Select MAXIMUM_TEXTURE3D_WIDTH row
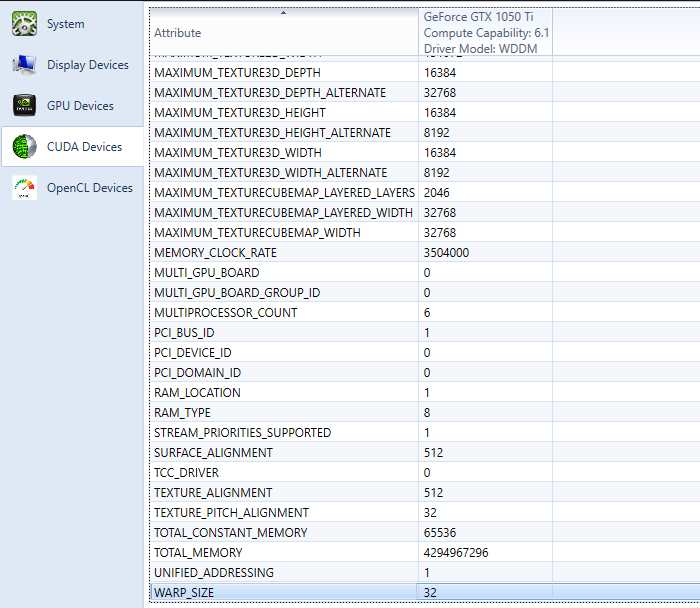 (x=425, y=153)
